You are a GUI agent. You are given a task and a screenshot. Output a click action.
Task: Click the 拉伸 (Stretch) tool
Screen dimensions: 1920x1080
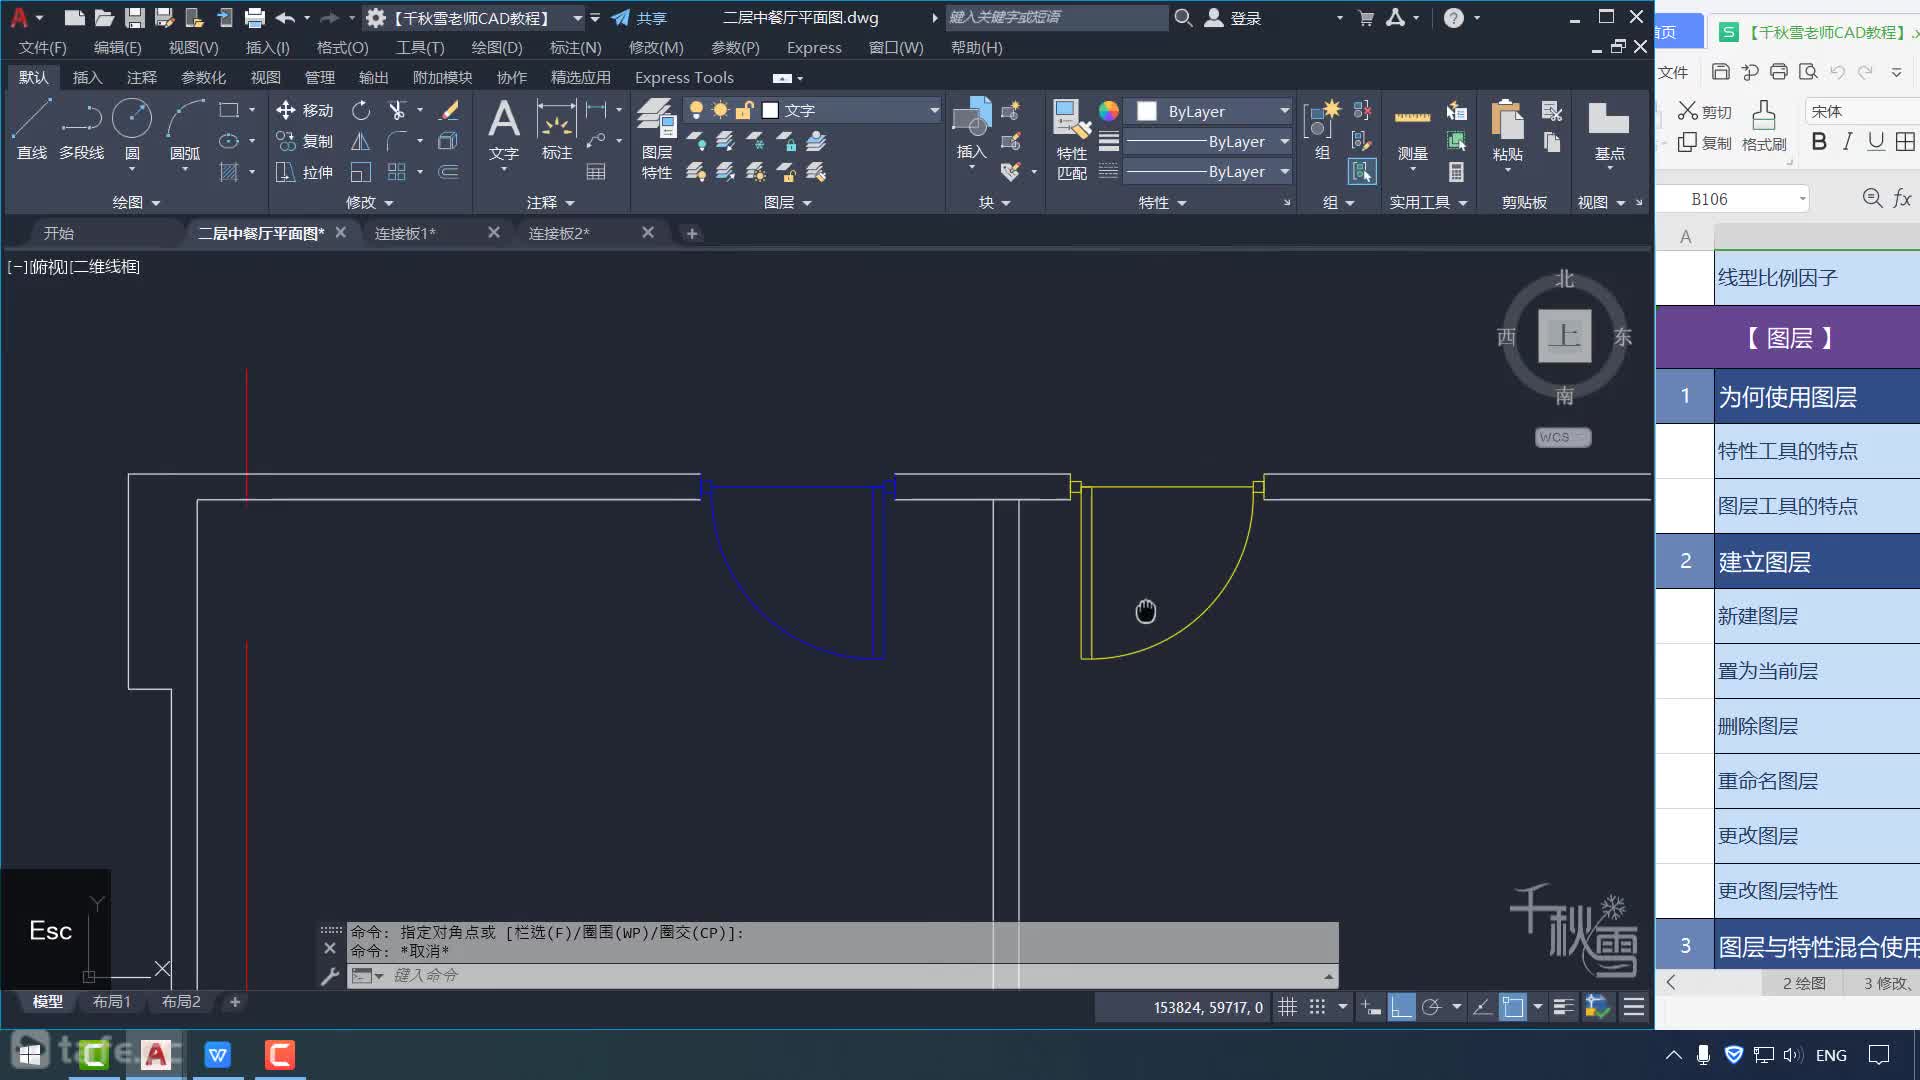pos(305,172)
